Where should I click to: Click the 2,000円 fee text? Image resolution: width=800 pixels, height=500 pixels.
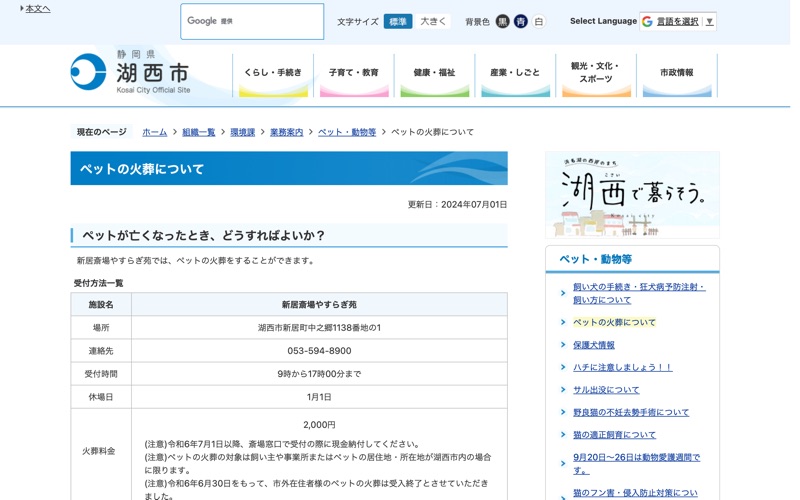(319, 424)
